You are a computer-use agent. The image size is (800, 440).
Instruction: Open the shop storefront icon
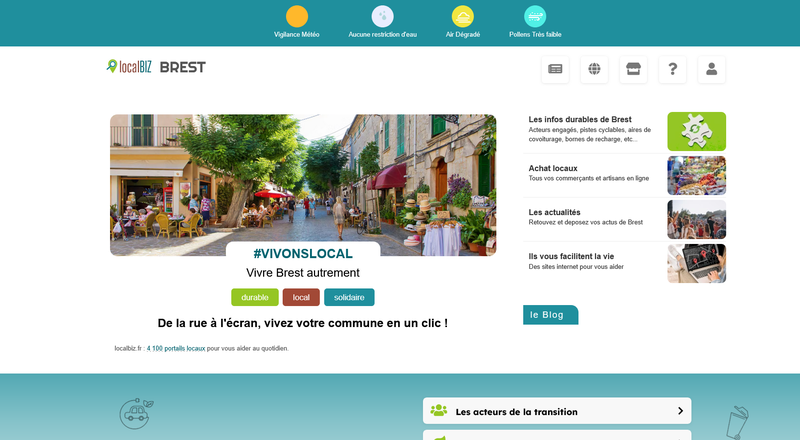pyautogui.click(x=633, y=69)
